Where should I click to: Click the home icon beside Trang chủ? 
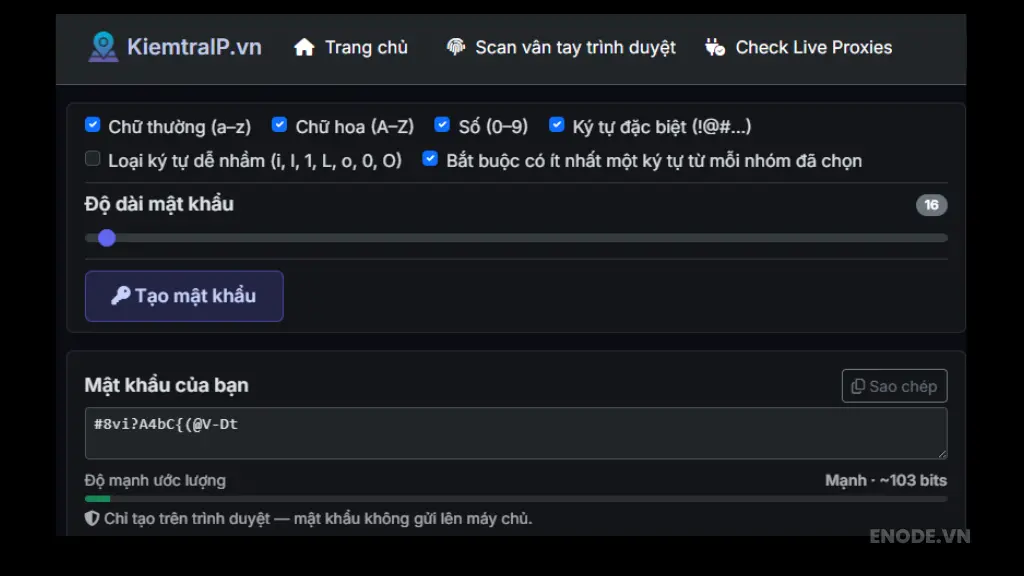click(304, 47)
